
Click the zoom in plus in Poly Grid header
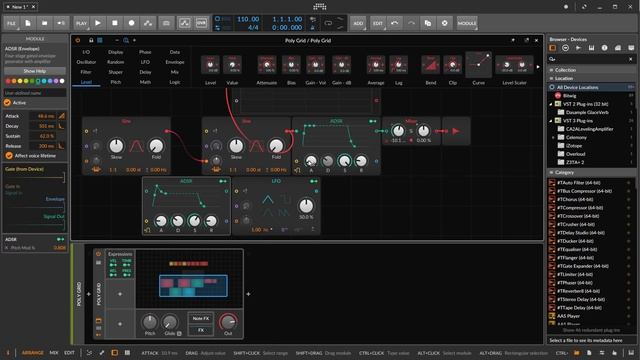(134, 40)
